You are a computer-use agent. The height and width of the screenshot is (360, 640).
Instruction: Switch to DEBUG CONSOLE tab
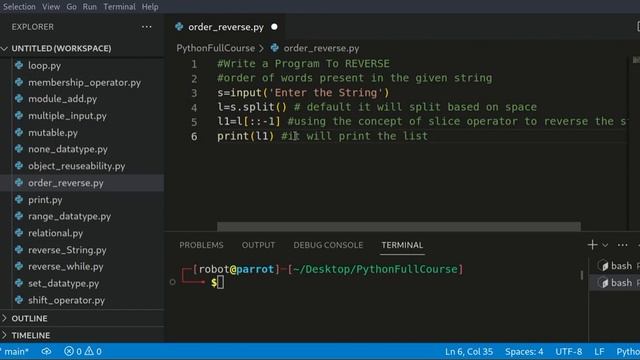coord(328,245)
